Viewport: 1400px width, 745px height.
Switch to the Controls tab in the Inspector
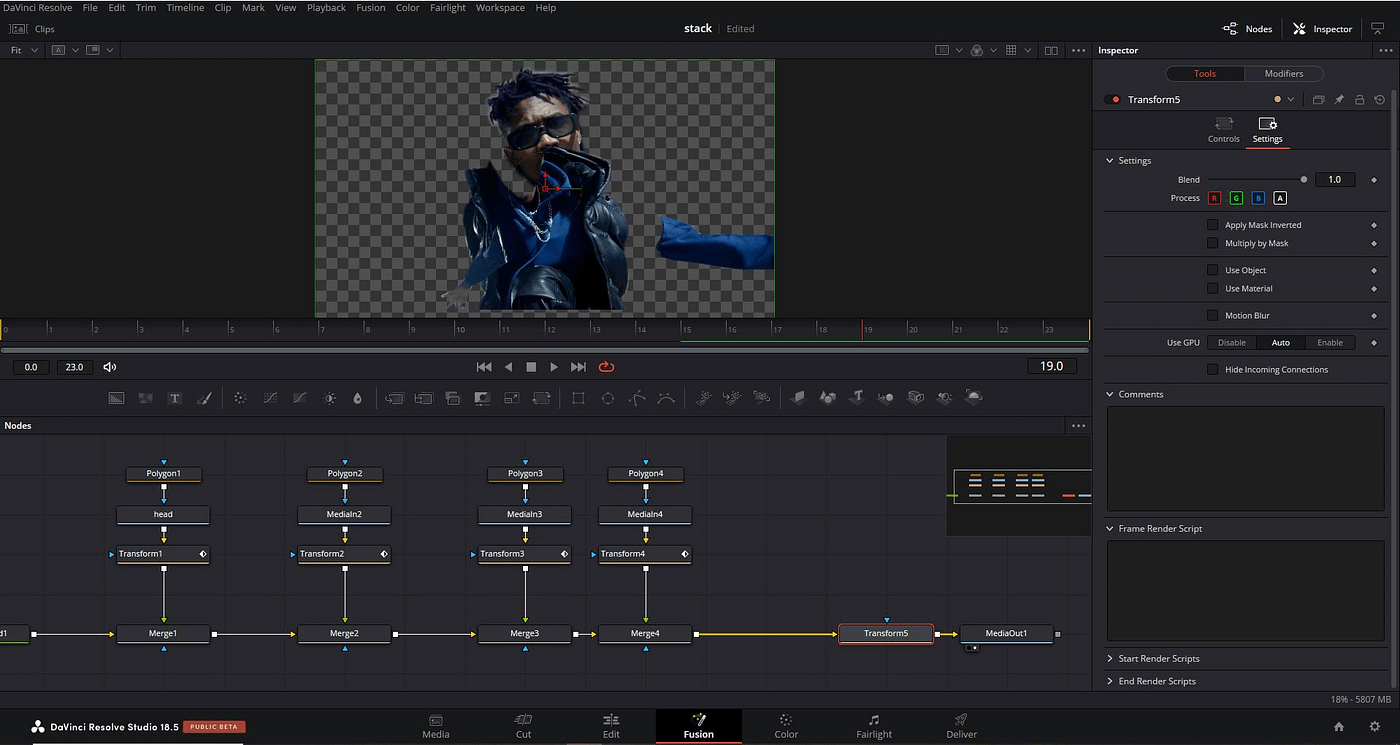coord(1223,130)
